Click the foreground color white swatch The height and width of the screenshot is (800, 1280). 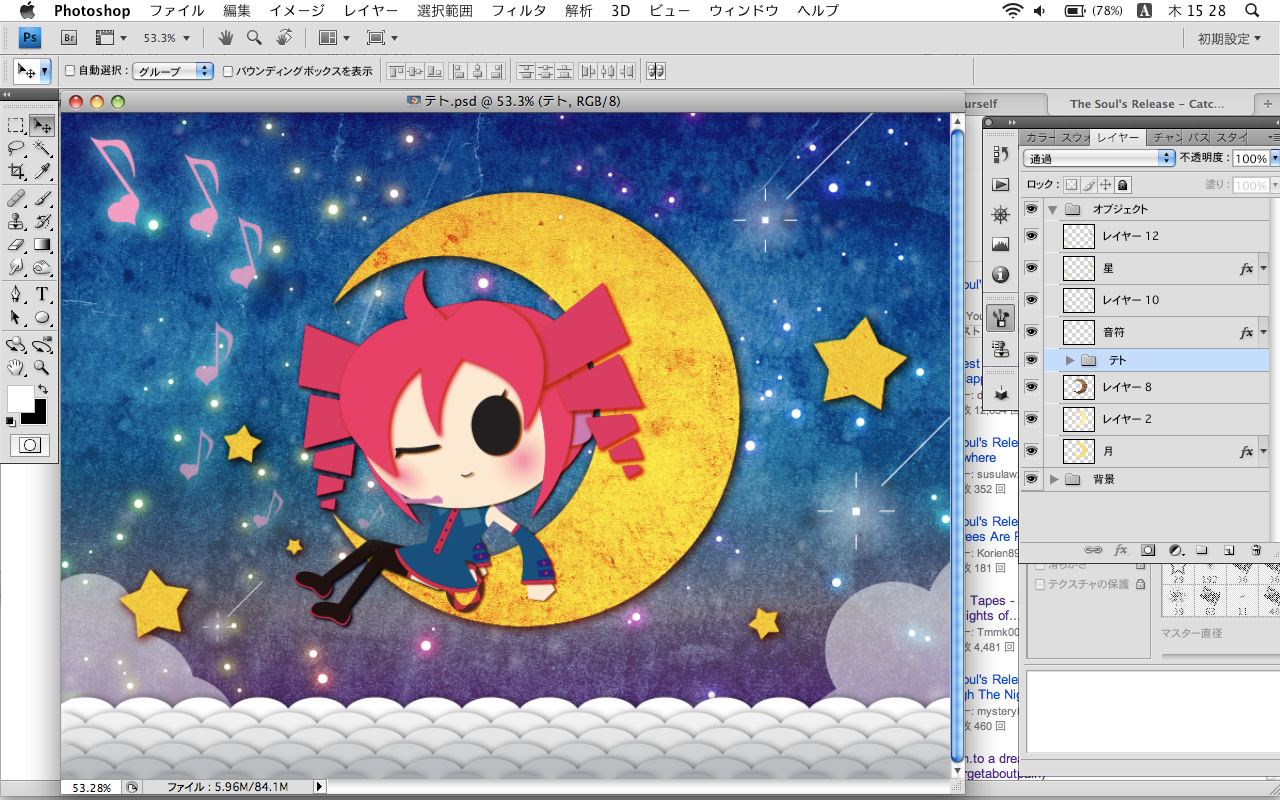[x=19, y=398]
